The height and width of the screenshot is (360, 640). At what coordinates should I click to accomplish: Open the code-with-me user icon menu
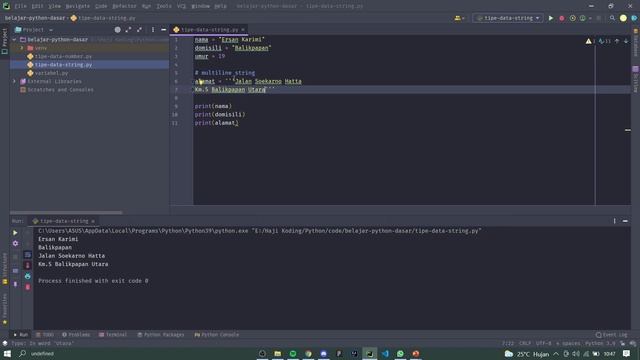coord(459,18)
